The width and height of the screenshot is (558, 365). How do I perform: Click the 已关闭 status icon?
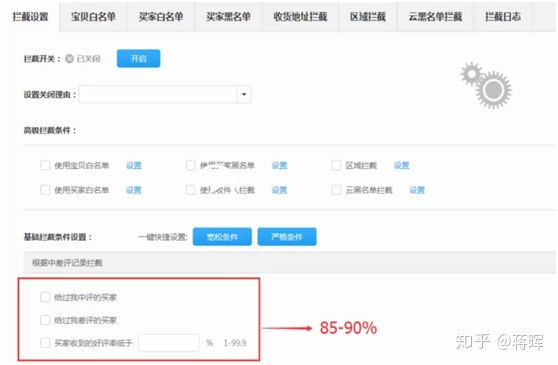click(x=69, y=59)
